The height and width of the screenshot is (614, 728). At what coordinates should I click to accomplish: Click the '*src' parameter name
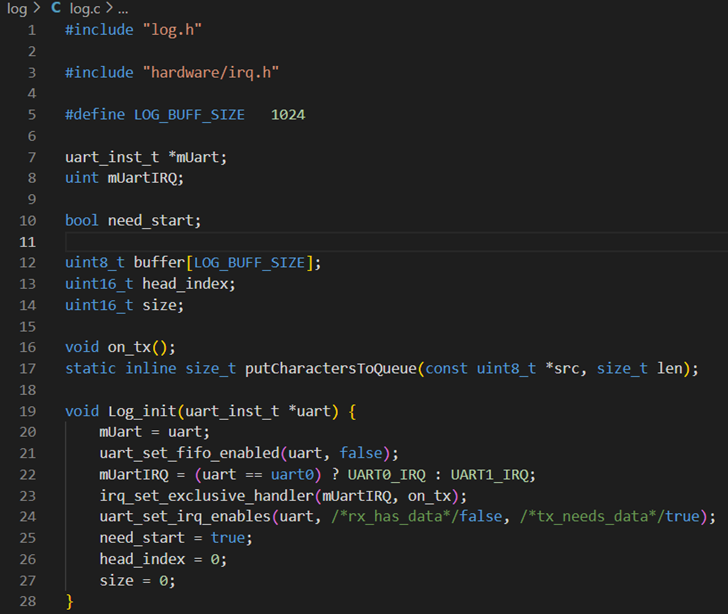(563, 368)
